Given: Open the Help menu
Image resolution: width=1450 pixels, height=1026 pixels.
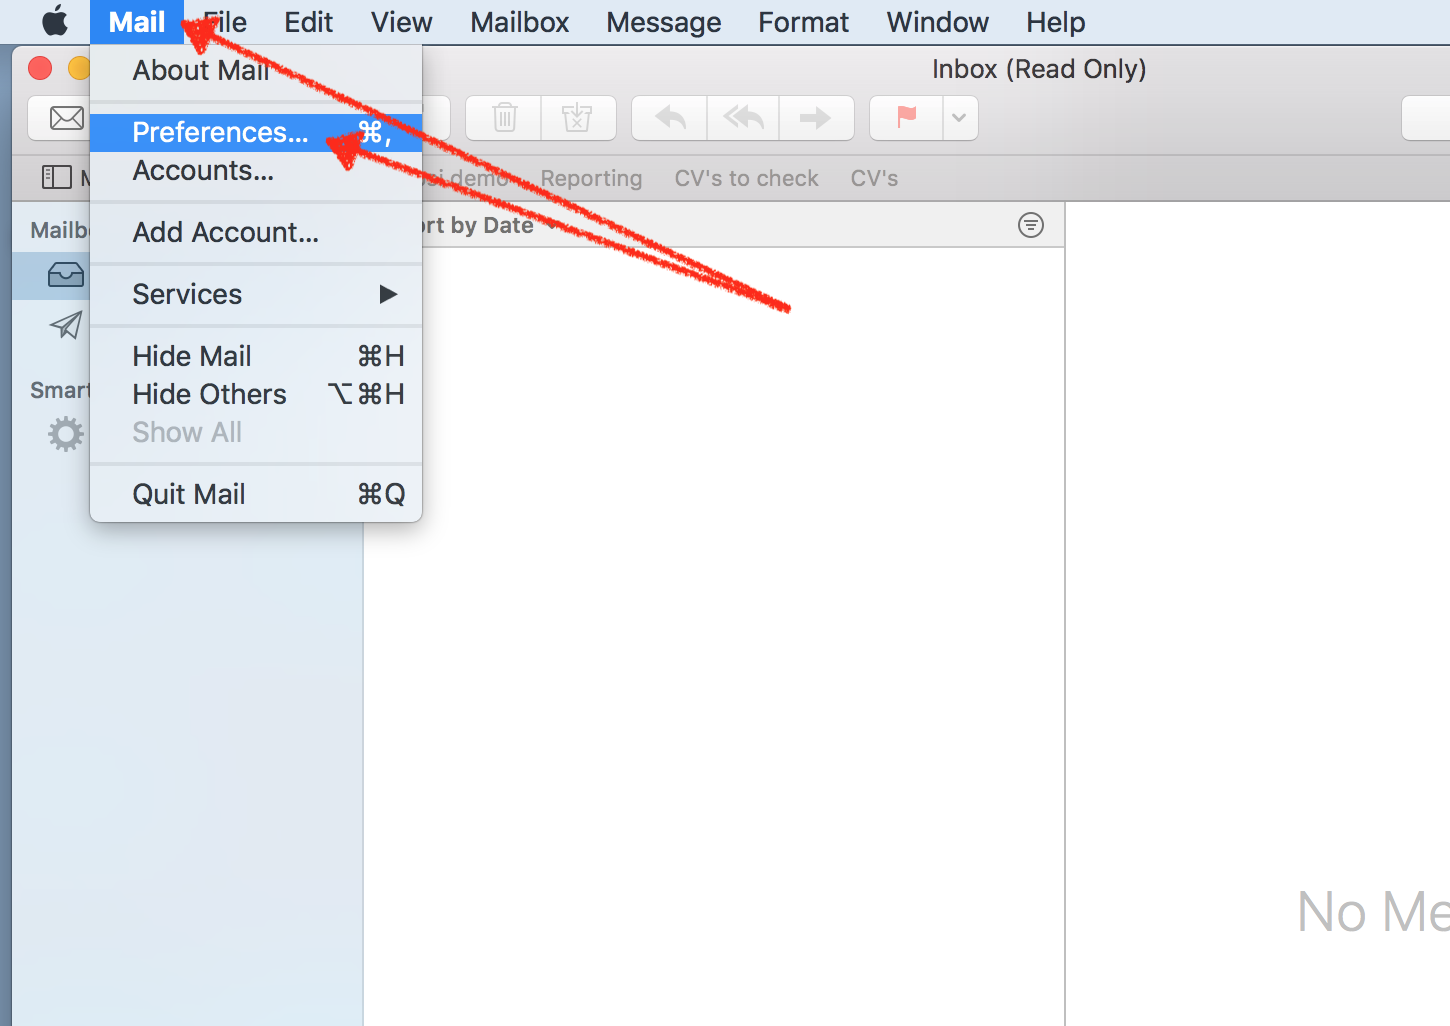Looking at the screenshot, I should [x=1055, y=22].
